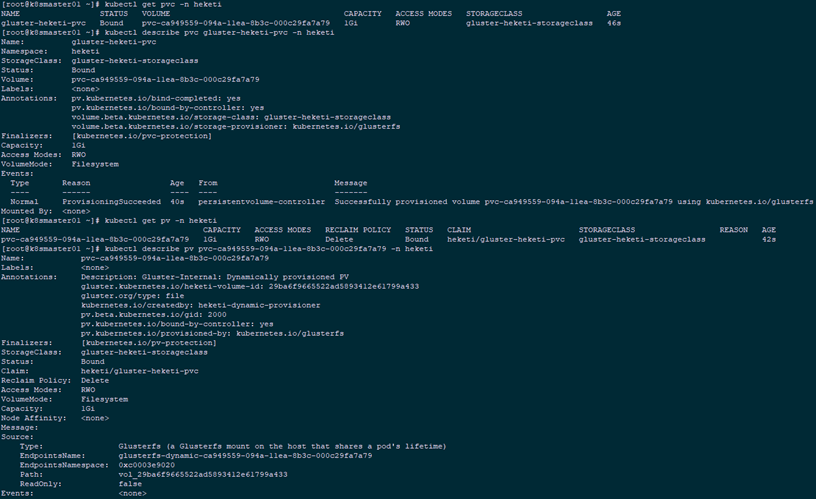Select the age value '46s' in the pvc row

pos(614,23)
